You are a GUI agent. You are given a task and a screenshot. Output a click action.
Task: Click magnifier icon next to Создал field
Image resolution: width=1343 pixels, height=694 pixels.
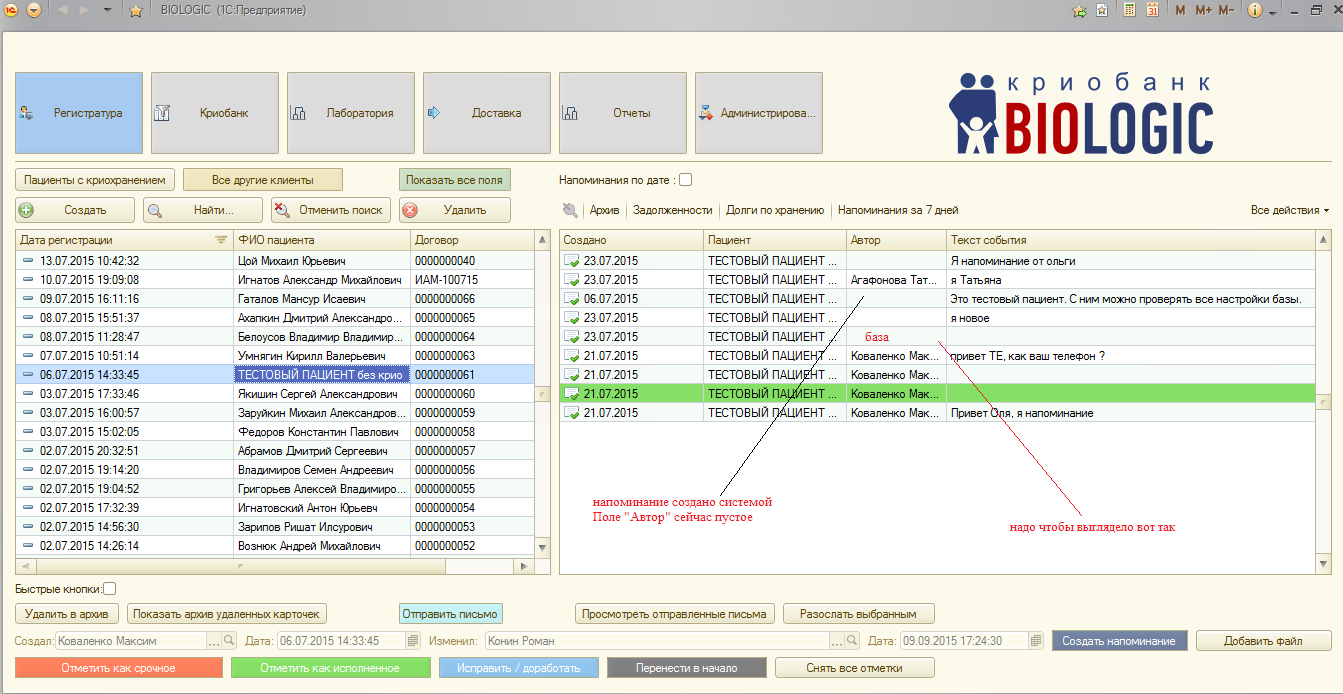[229, 641]
